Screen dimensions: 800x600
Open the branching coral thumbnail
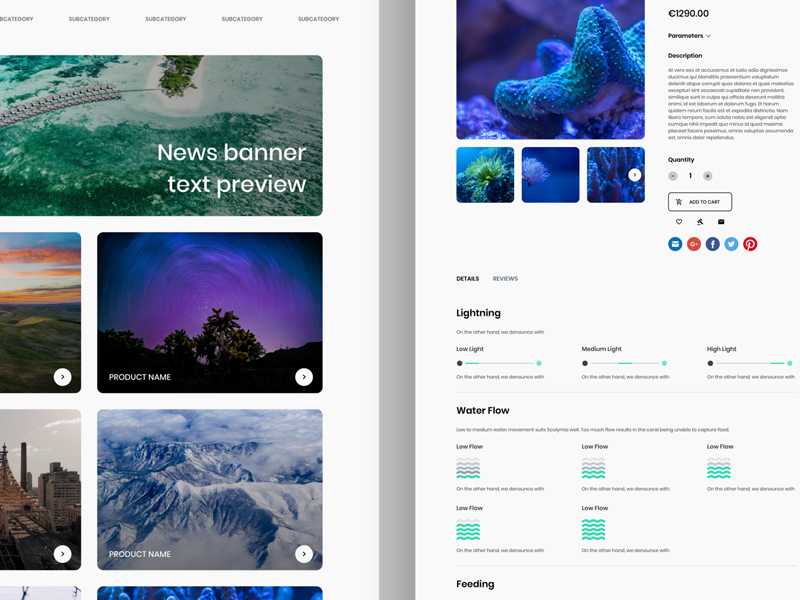coord(616,175)
